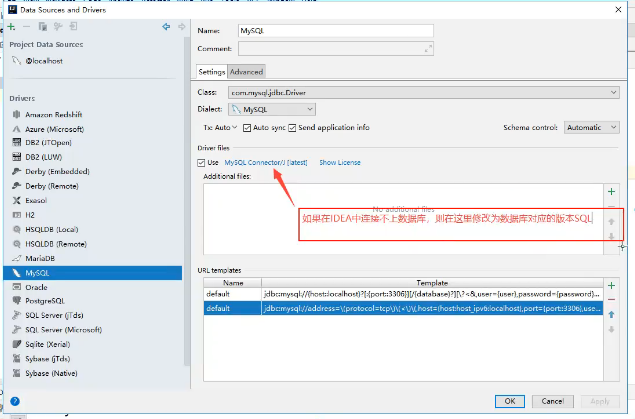Select the SQL Server (jTds) driver

pyautogui.click(x=54, y=315)
